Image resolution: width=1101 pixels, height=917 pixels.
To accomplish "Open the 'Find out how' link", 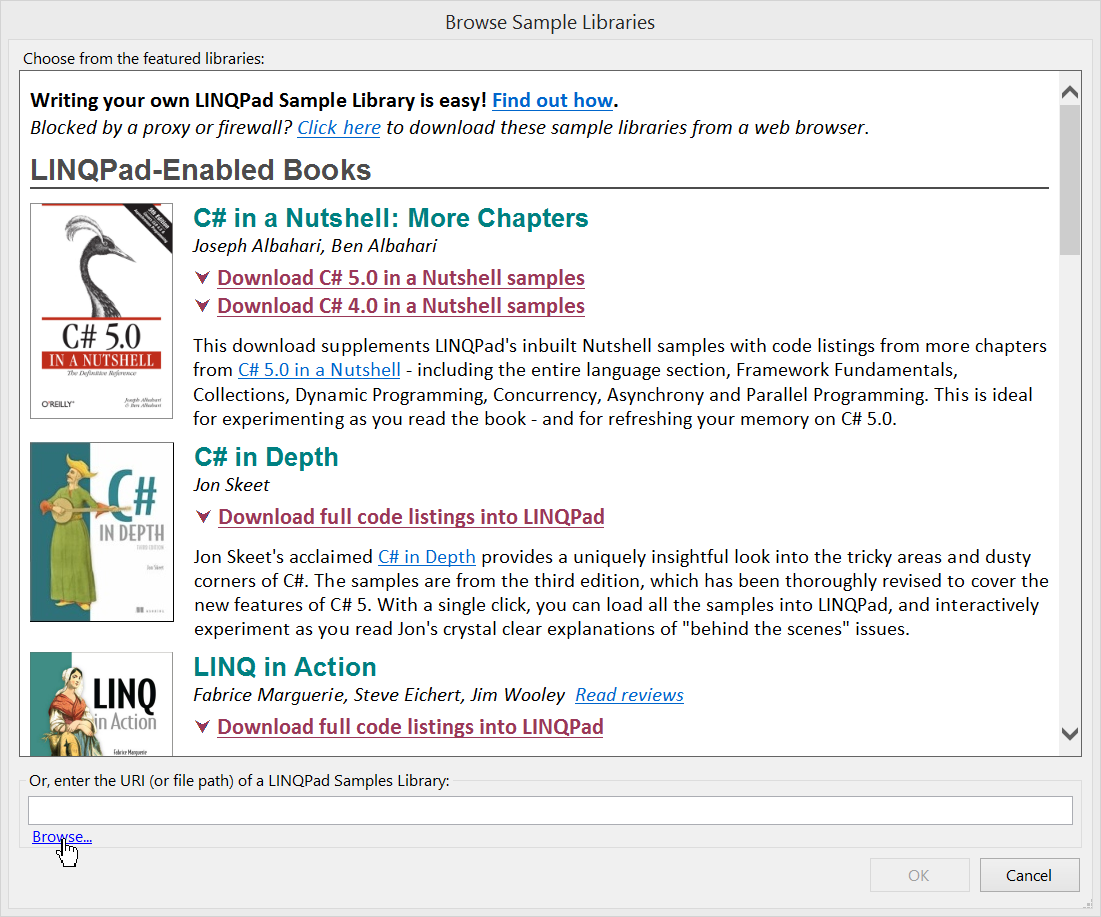I will pos(553,100).
